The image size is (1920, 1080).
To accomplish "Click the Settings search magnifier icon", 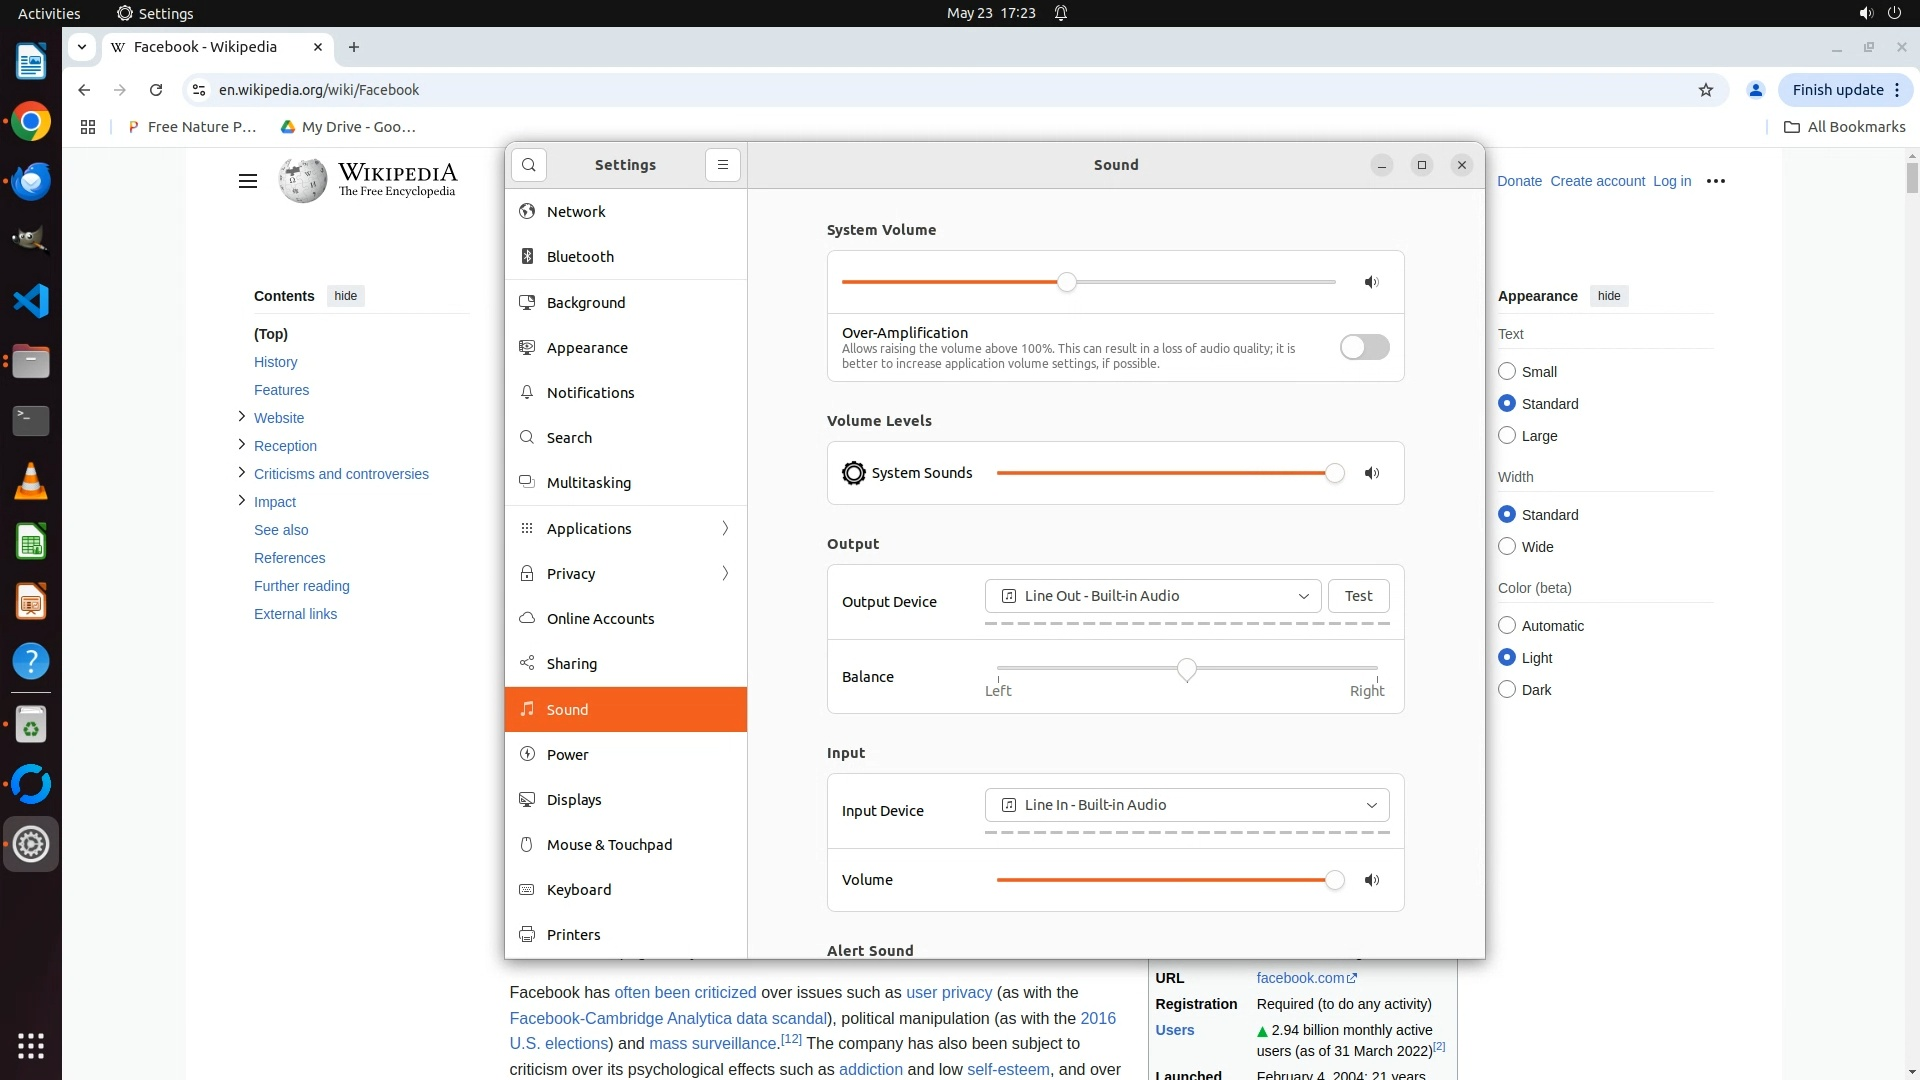I will pos(529,165).
